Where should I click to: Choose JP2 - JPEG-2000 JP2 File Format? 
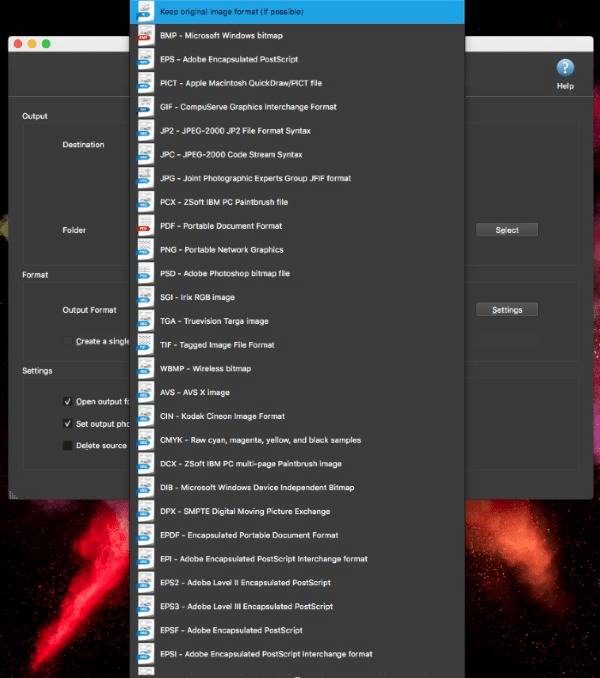tap(297, 131)
